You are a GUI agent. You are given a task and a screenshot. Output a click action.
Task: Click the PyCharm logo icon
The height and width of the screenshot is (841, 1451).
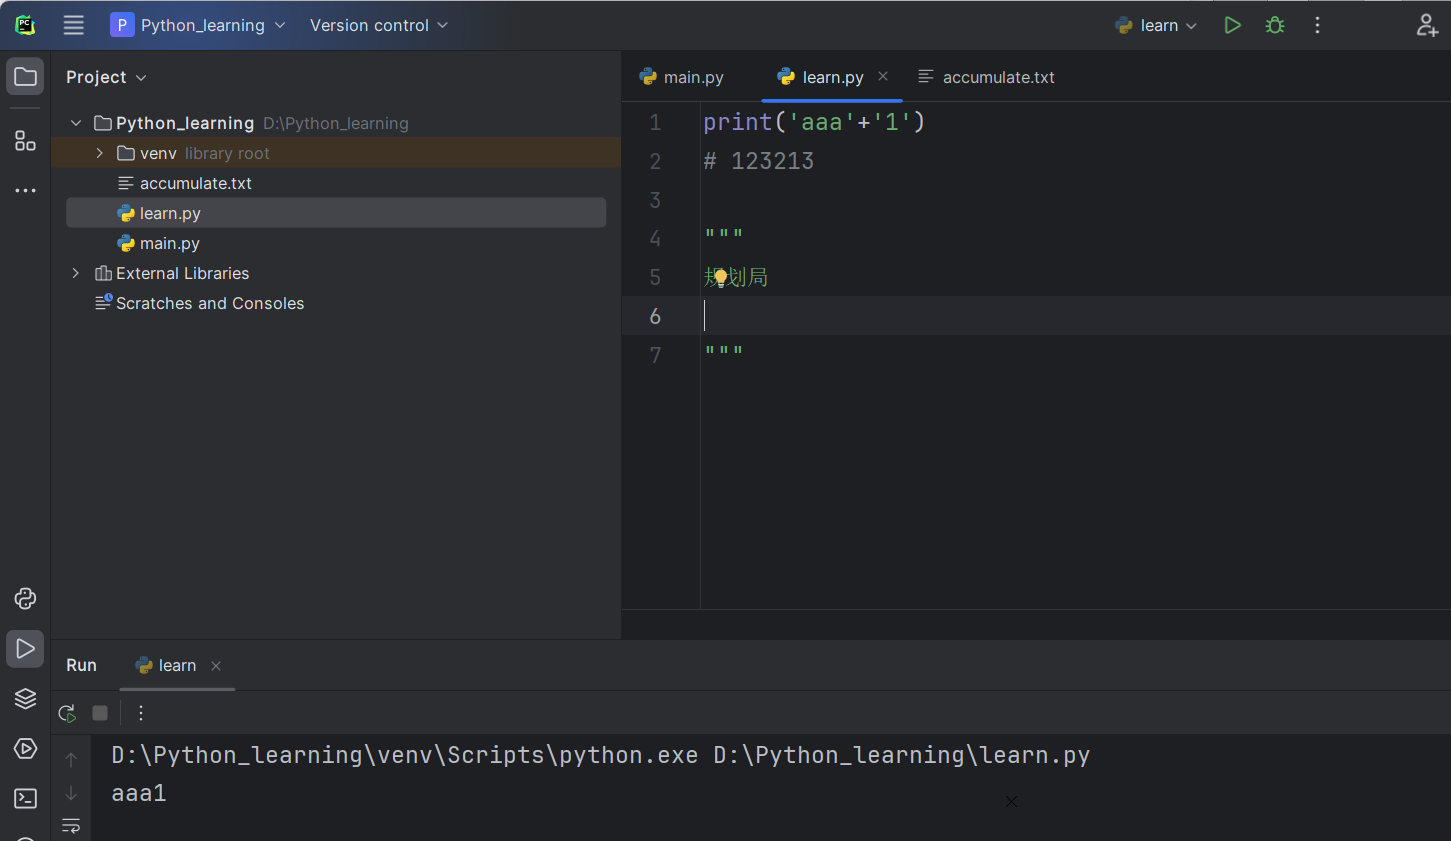[25, 25]
